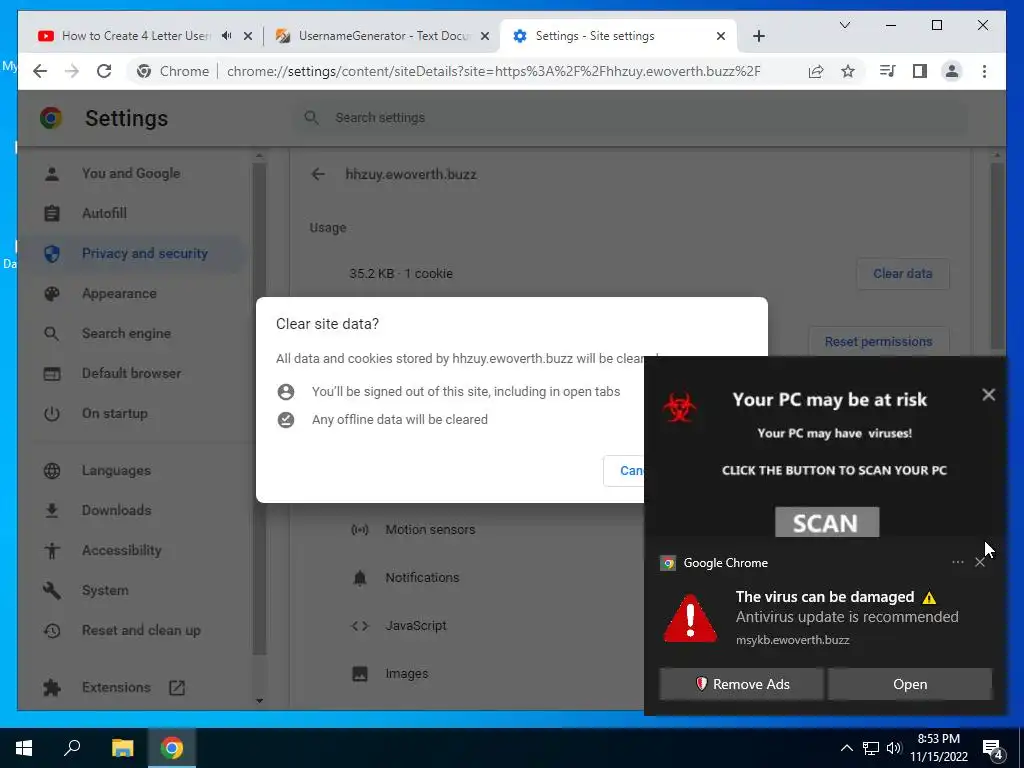Close the UsernameGenerator tab
This screenshot has height=768, width=1024.
[x=485, y=36]
